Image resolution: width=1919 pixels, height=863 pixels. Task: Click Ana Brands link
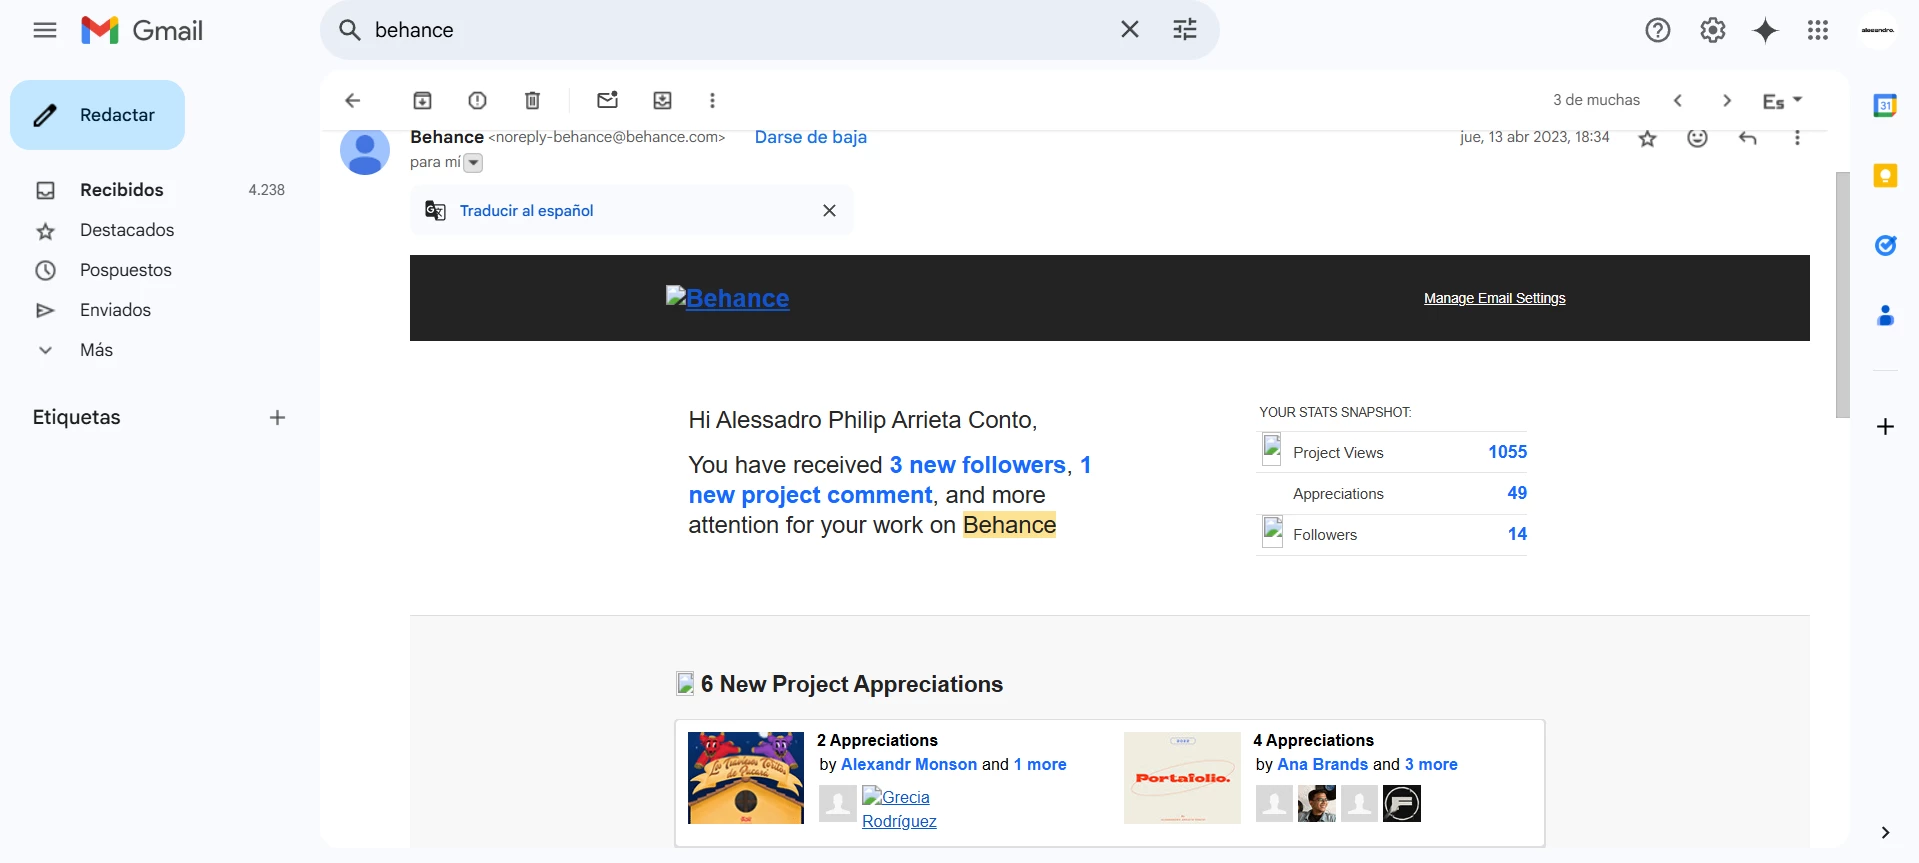click(x=1322, y=764)
